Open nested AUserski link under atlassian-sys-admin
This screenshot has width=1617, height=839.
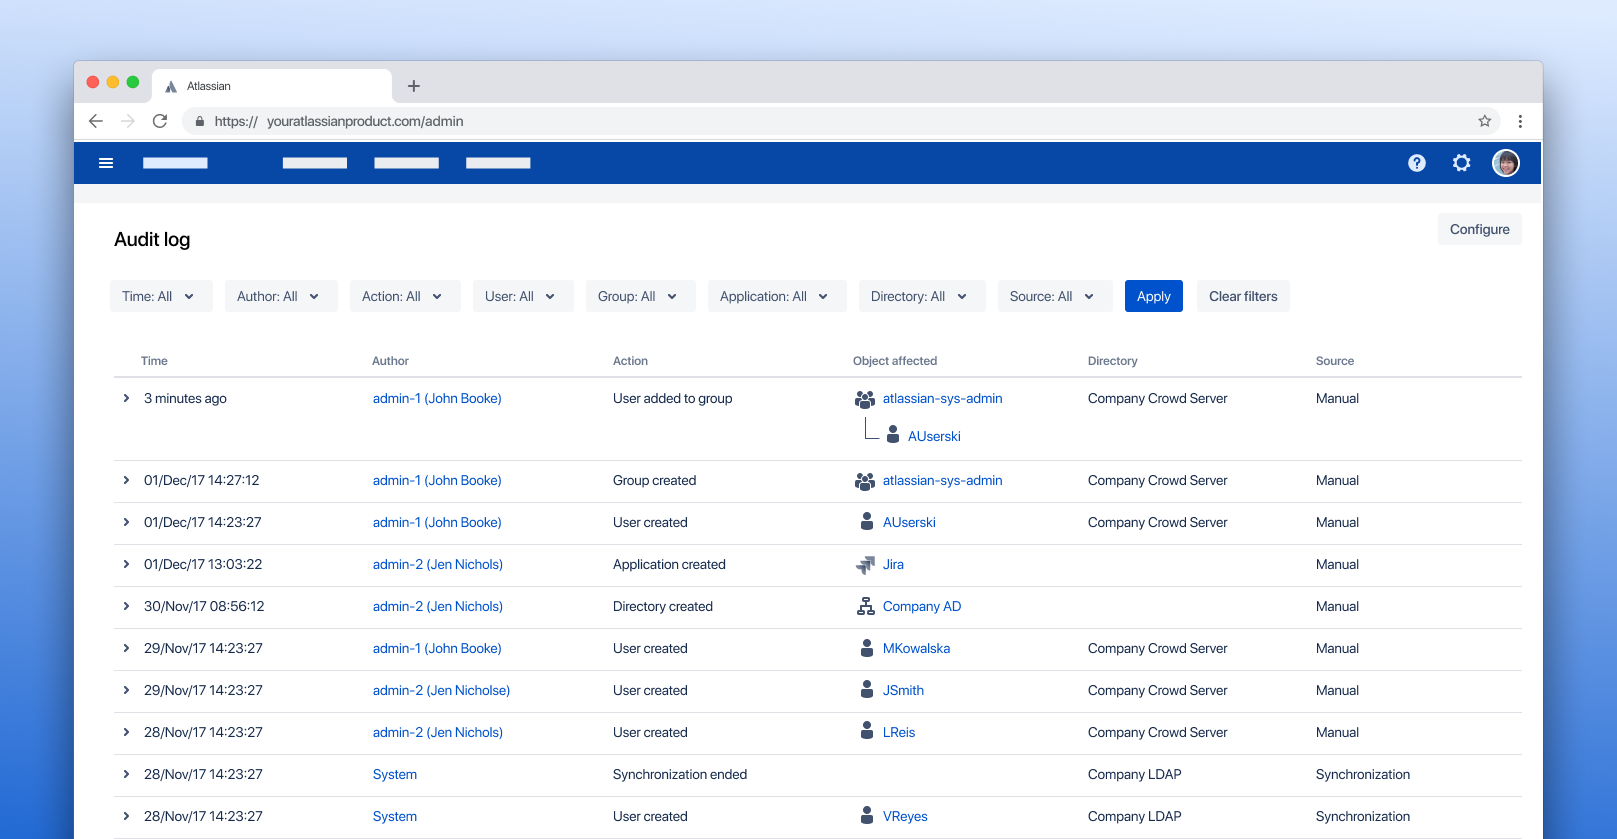pyautogui.click(x=934, y=436)
